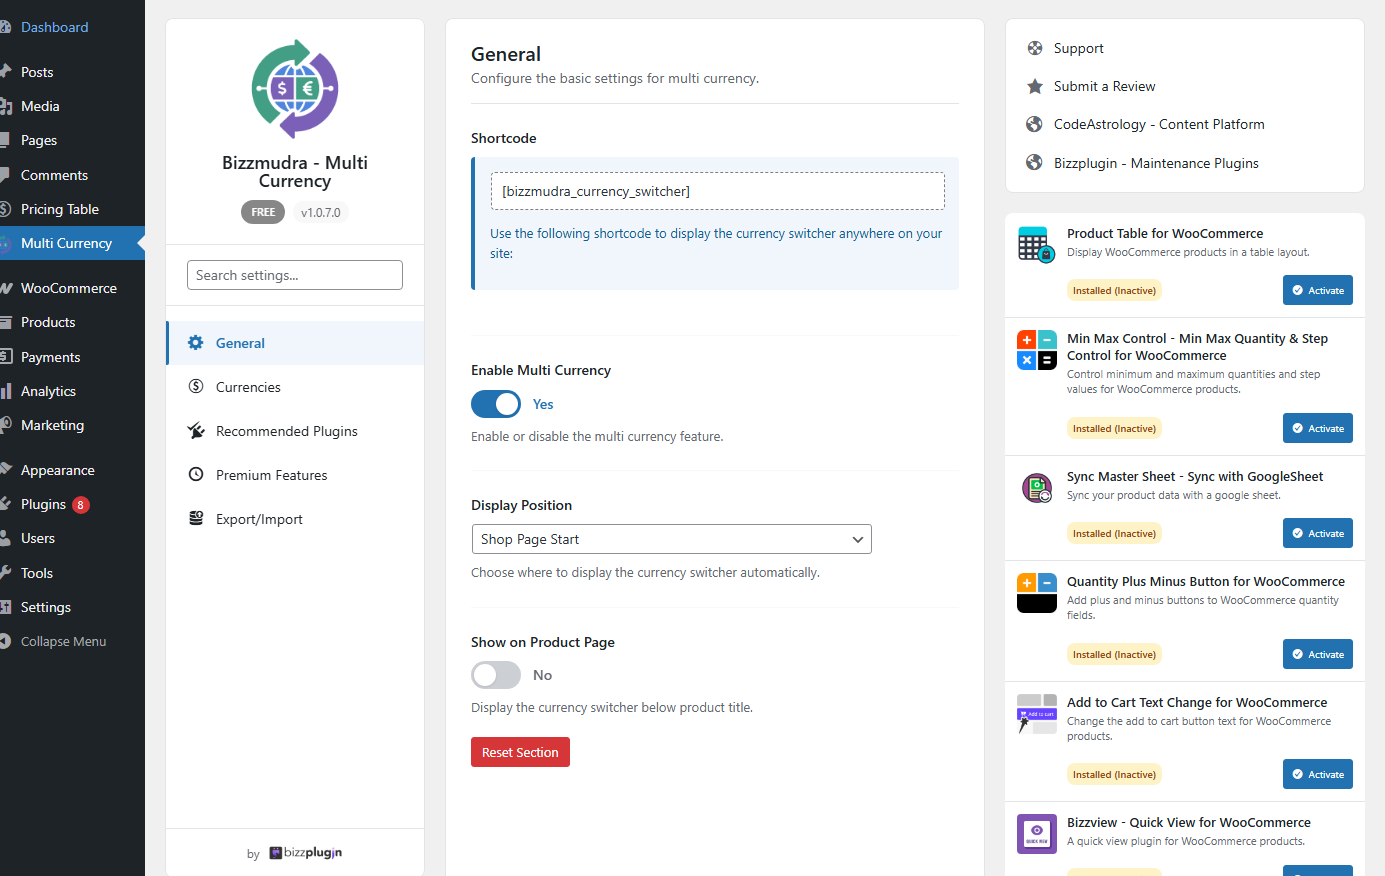Open Marketing in the admin menu
Image resolution: width=1385 pixels, height=876 pixels.
pyautogui.click(x=72, y=425)
